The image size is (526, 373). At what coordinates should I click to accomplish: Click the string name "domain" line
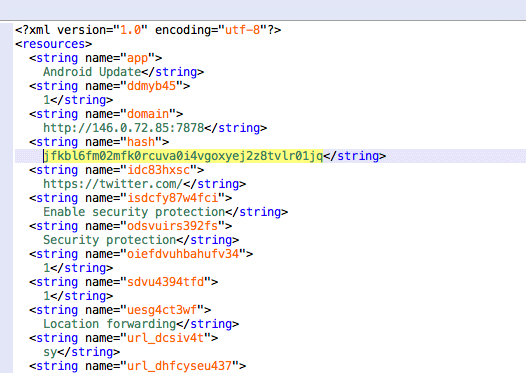click(x=106, y=114)
